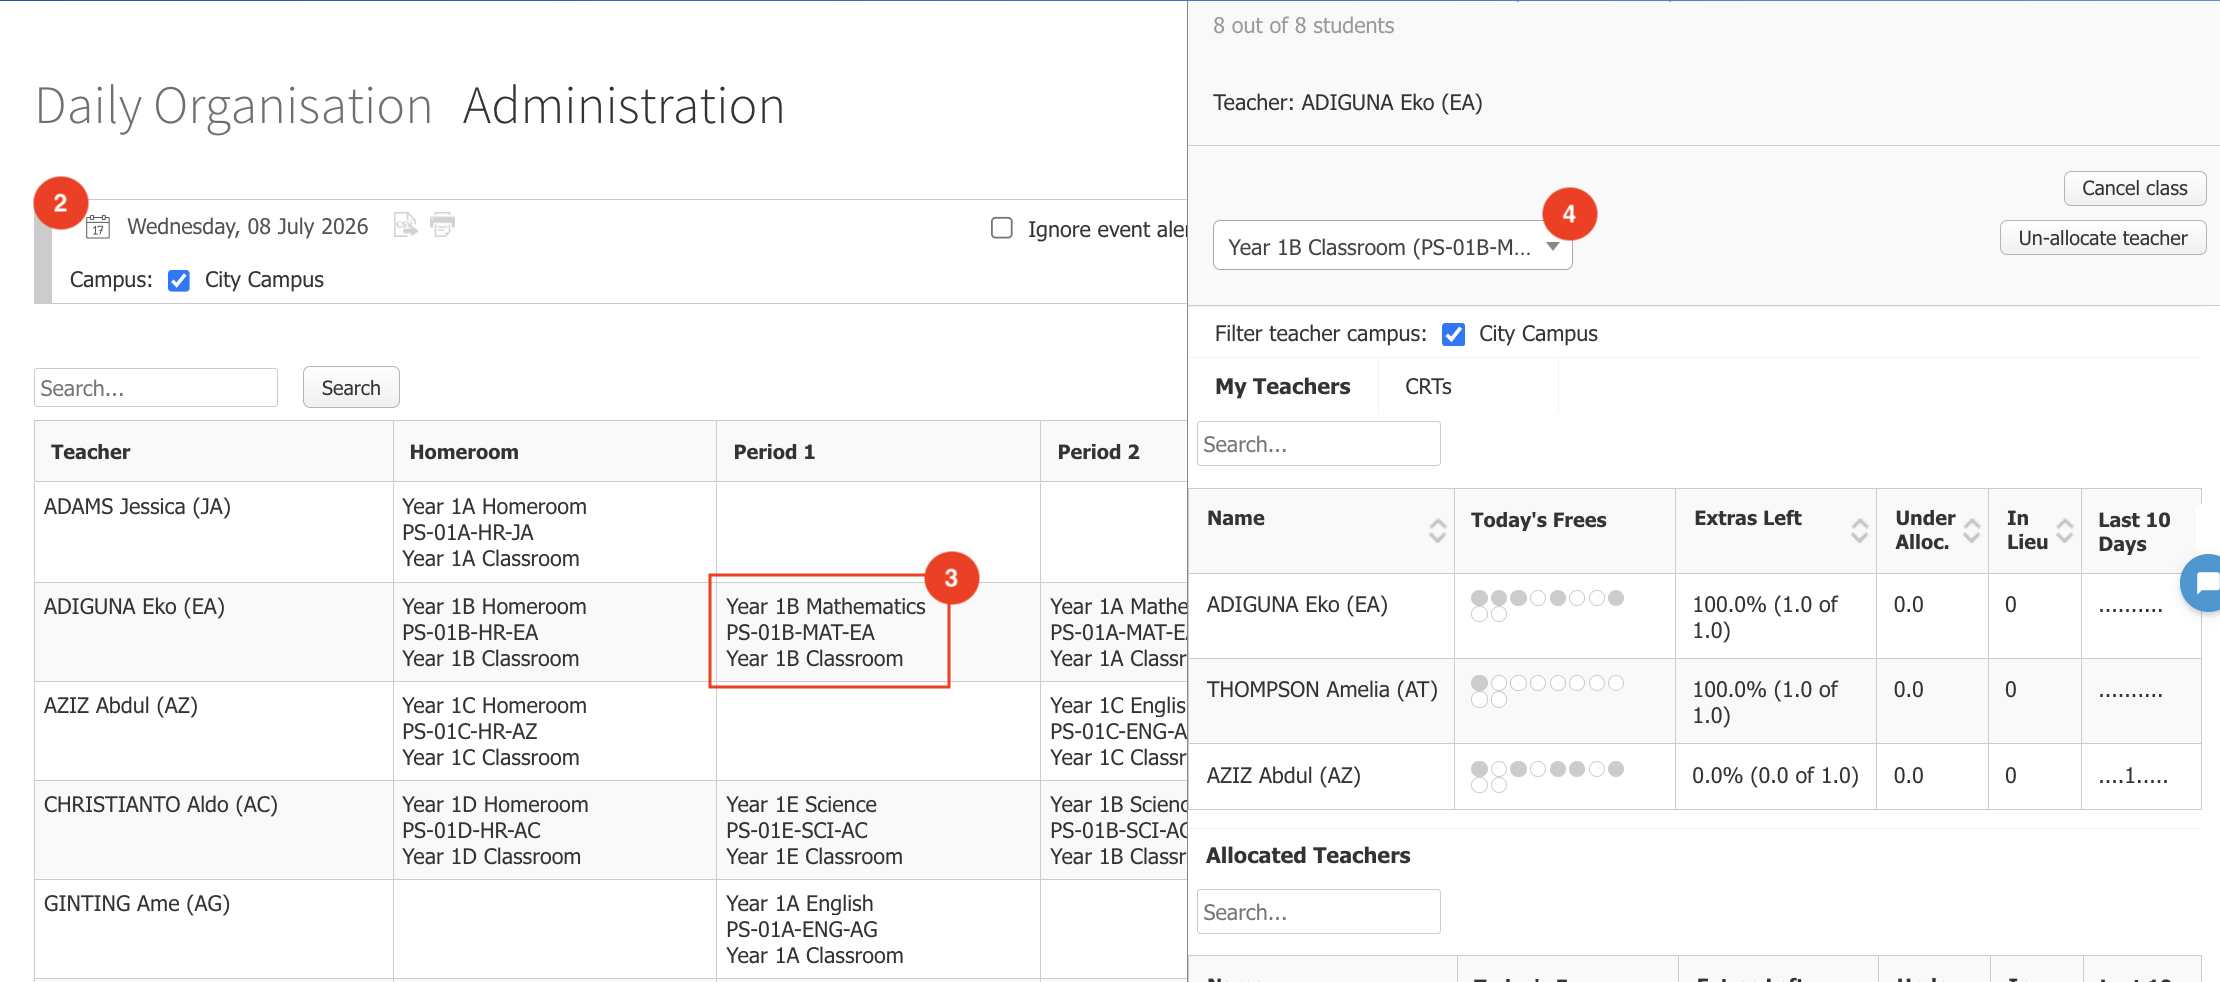The height and width of the screenshot is (982, 2220).
Task: Open Year 1A Mathematics Period 2 class
Action: point(1115,632)
